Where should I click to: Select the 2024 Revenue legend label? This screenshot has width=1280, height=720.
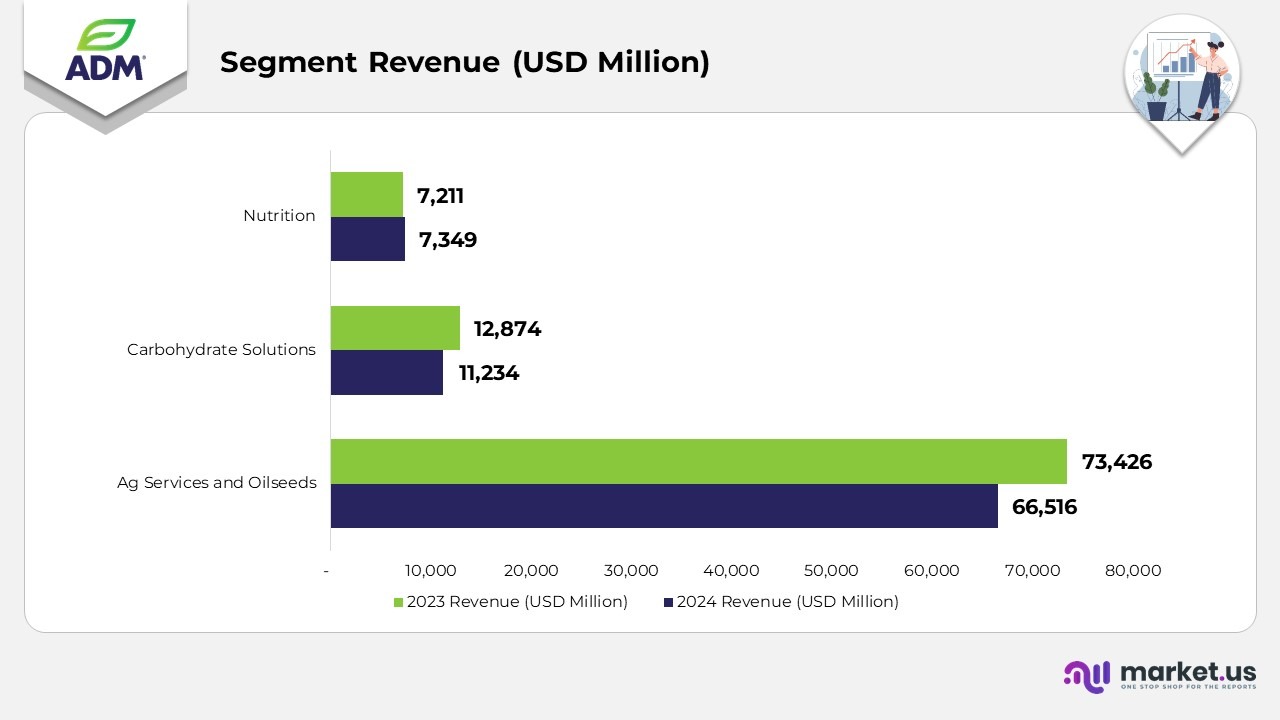point(787,602)
